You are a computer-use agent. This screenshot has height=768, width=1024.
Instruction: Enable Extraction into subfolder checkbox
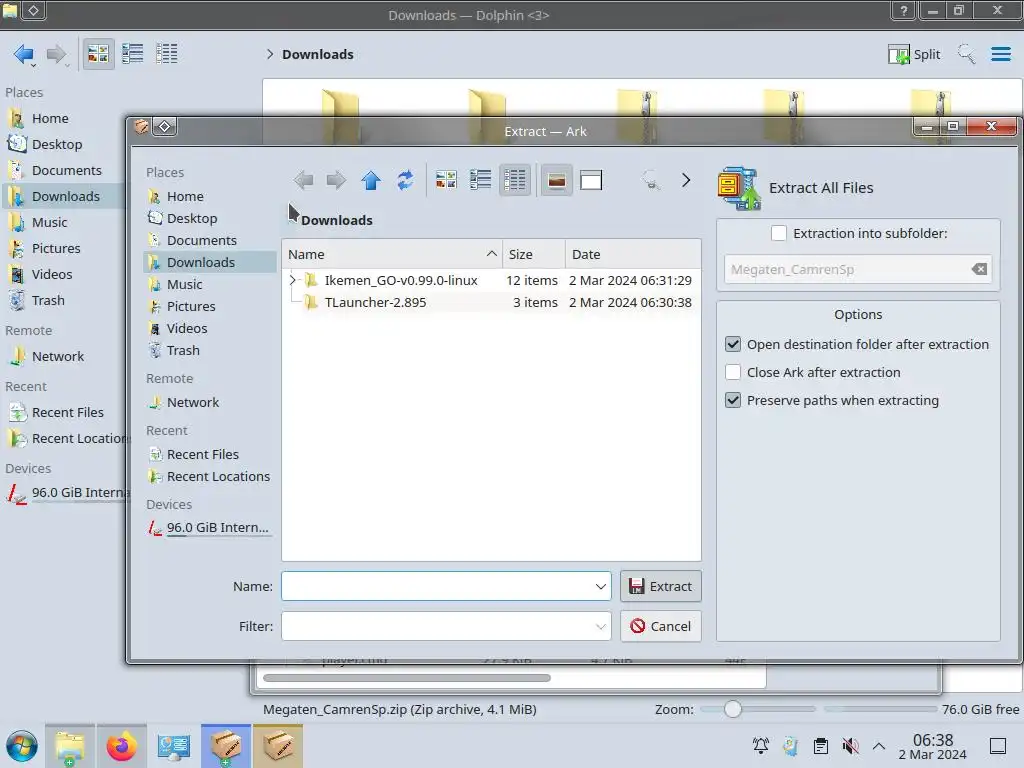click(x=778, y=233)
